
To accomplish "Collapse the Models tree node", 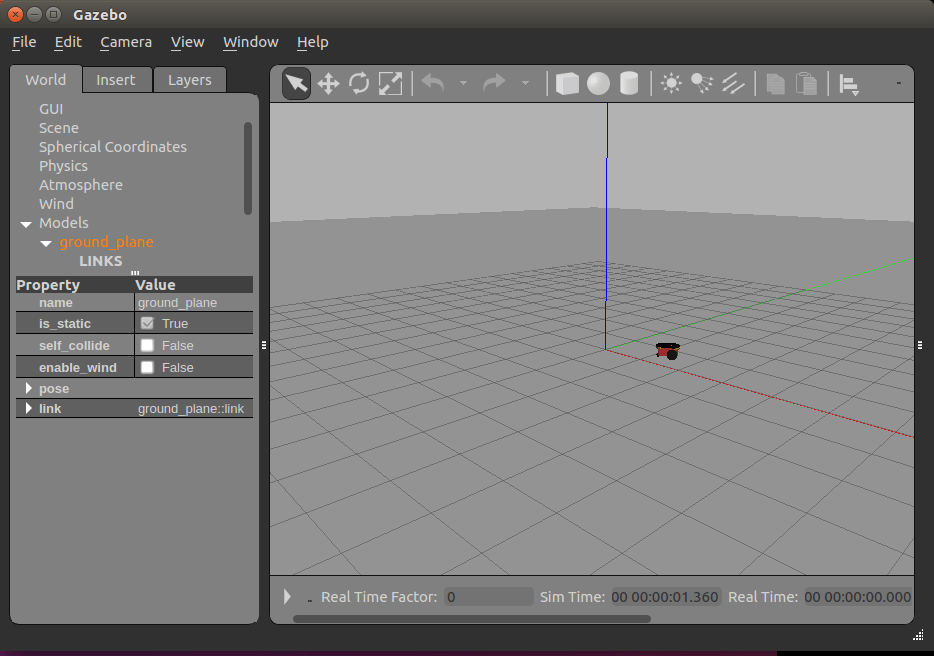I will coord(26,224).
